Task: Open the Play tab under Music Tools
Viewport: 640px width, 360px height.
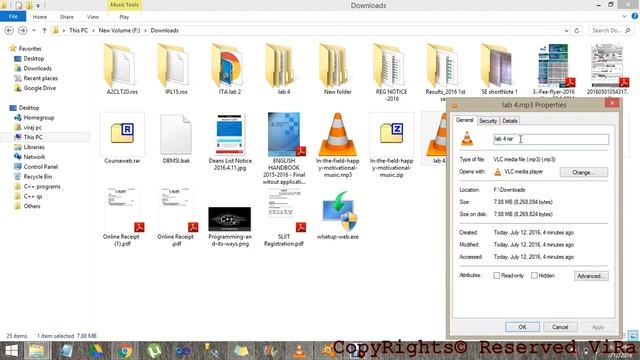Action: pyautogui.click(x=124, y=17)
